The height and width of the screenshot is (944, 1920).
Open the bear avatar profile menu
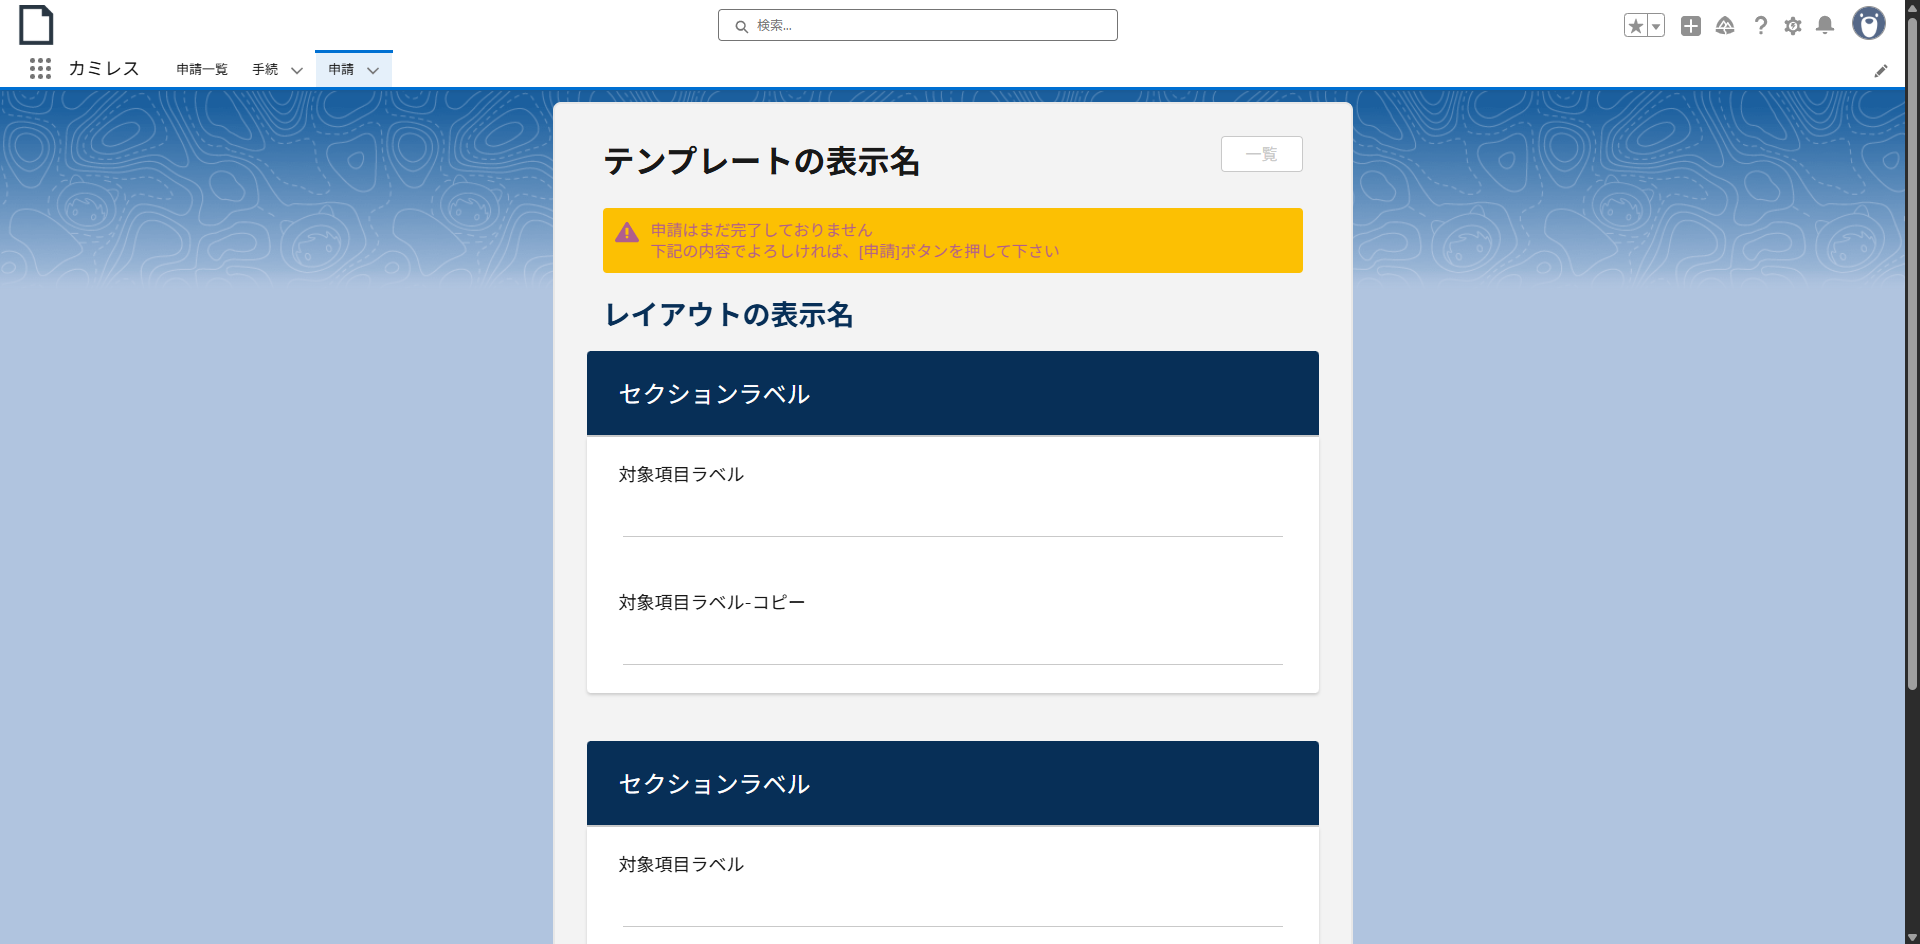[1870, 24]
